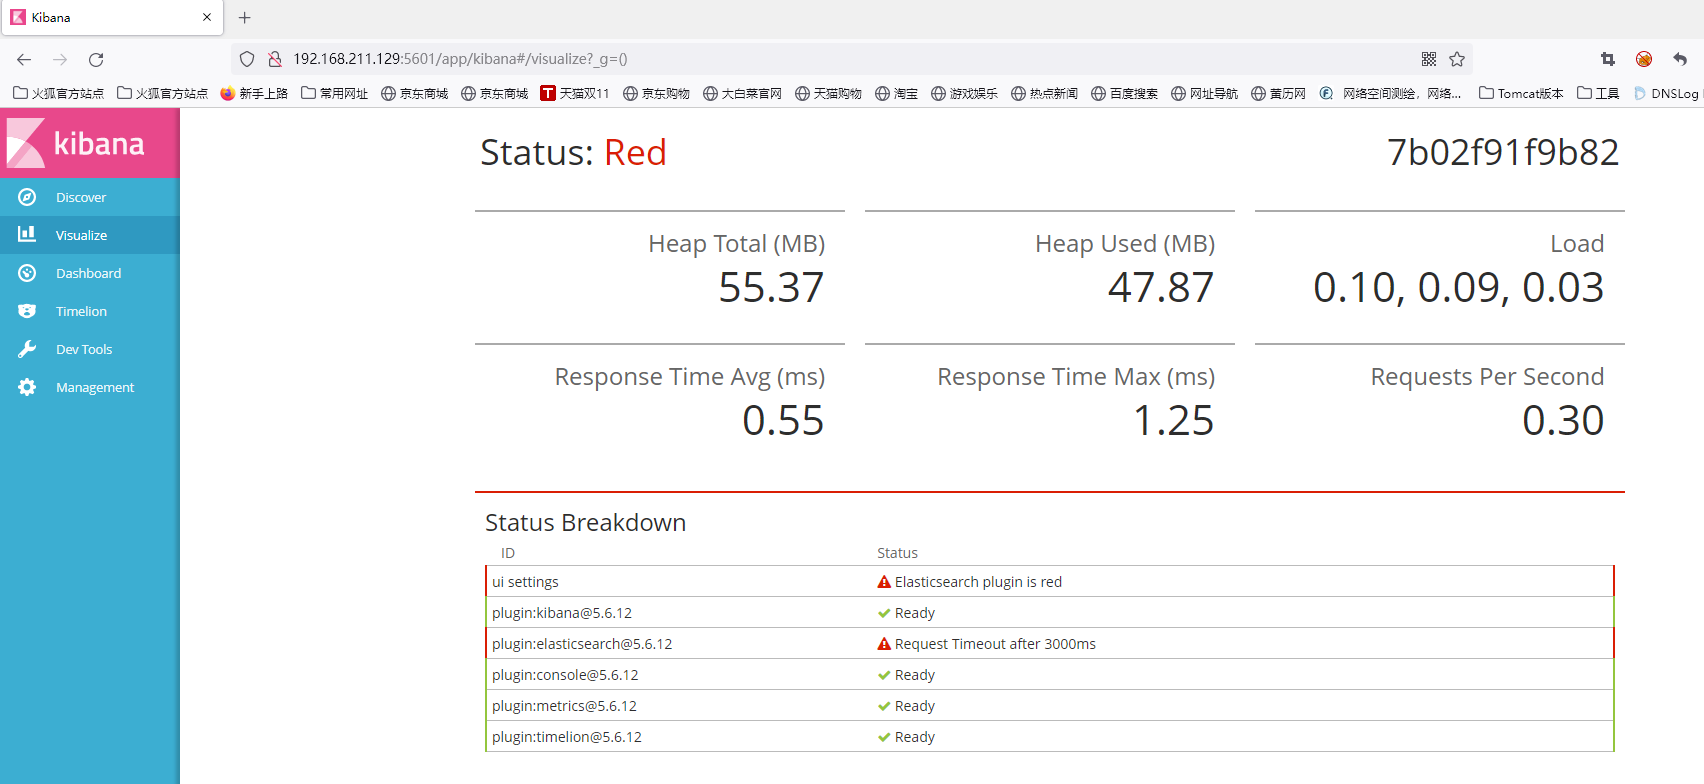Screen dimensions: 1704x784
Task: Click the Status Red heading
Action: coord(573,153)
